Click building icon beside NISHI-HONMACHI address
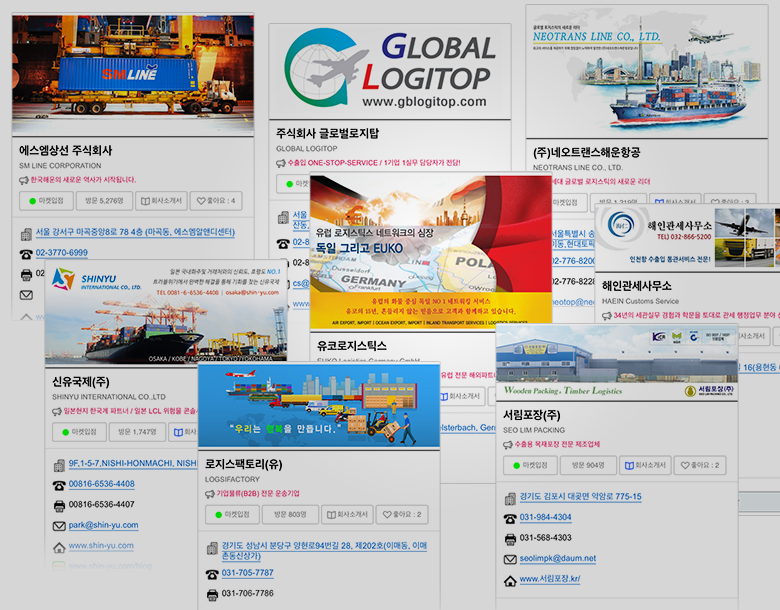The width and height of the screenshot is (780, 610). click(59, 465)
